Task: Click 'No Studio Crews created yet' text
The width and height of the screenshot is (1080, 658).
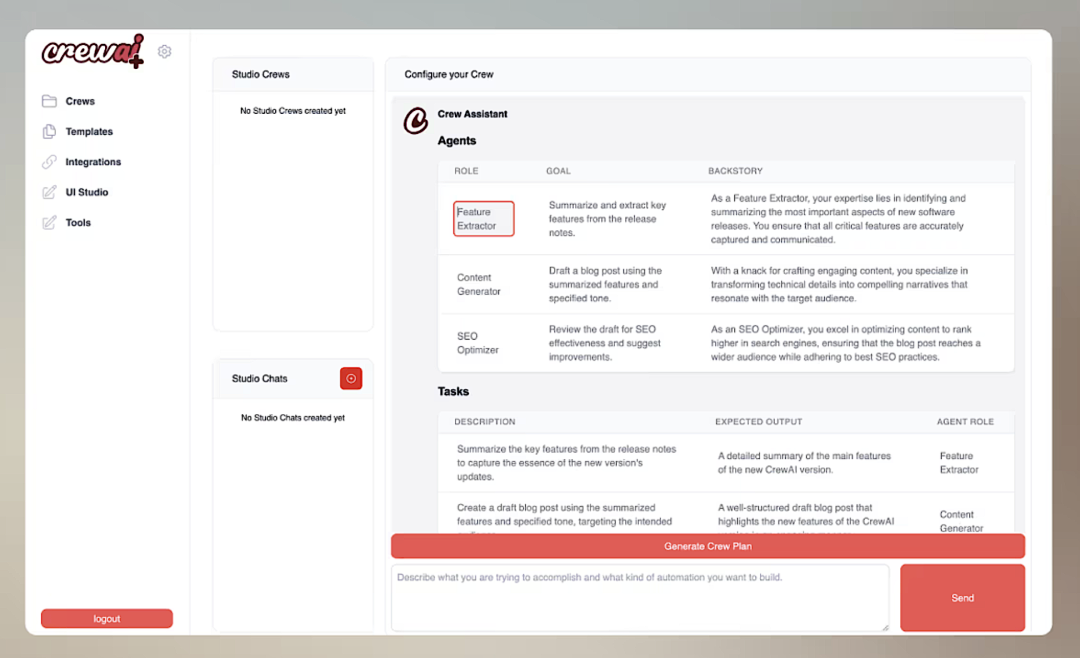Action: (293, 111)
